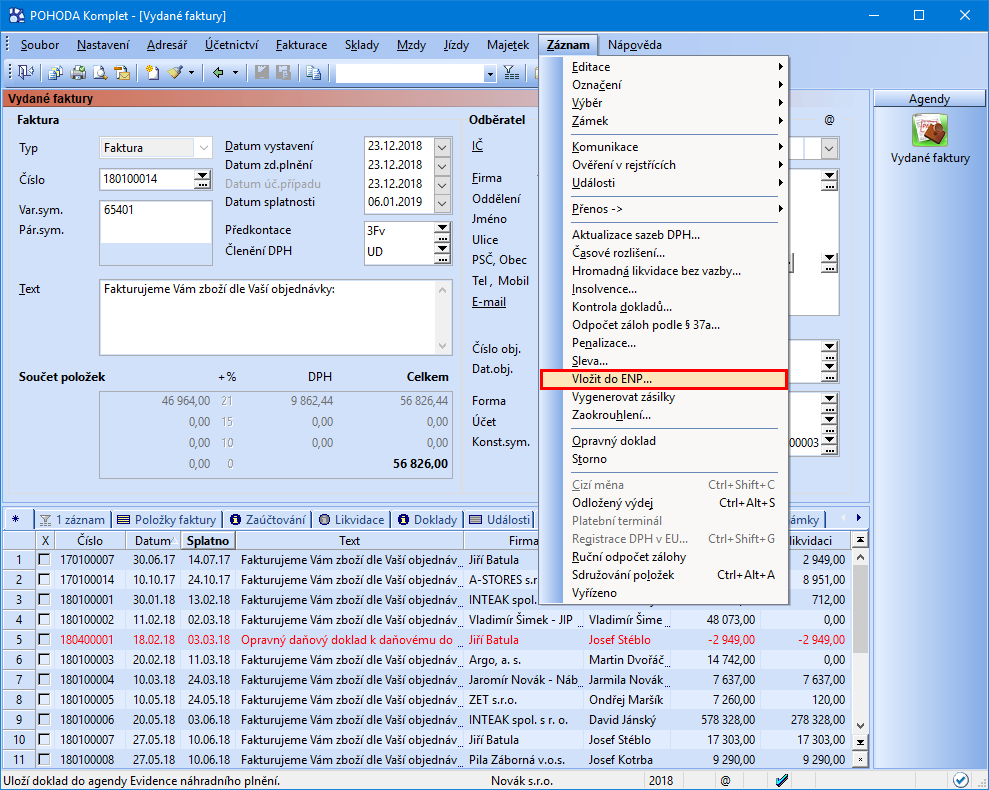Click the @ indicator in the status bar
Viewport: 989px width, 790px height.
(725, 781)
